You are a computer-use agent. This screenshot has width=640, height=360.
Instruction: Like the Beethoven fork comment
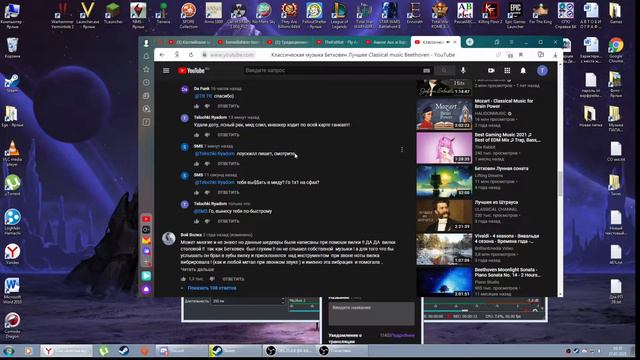click(183, 279)
